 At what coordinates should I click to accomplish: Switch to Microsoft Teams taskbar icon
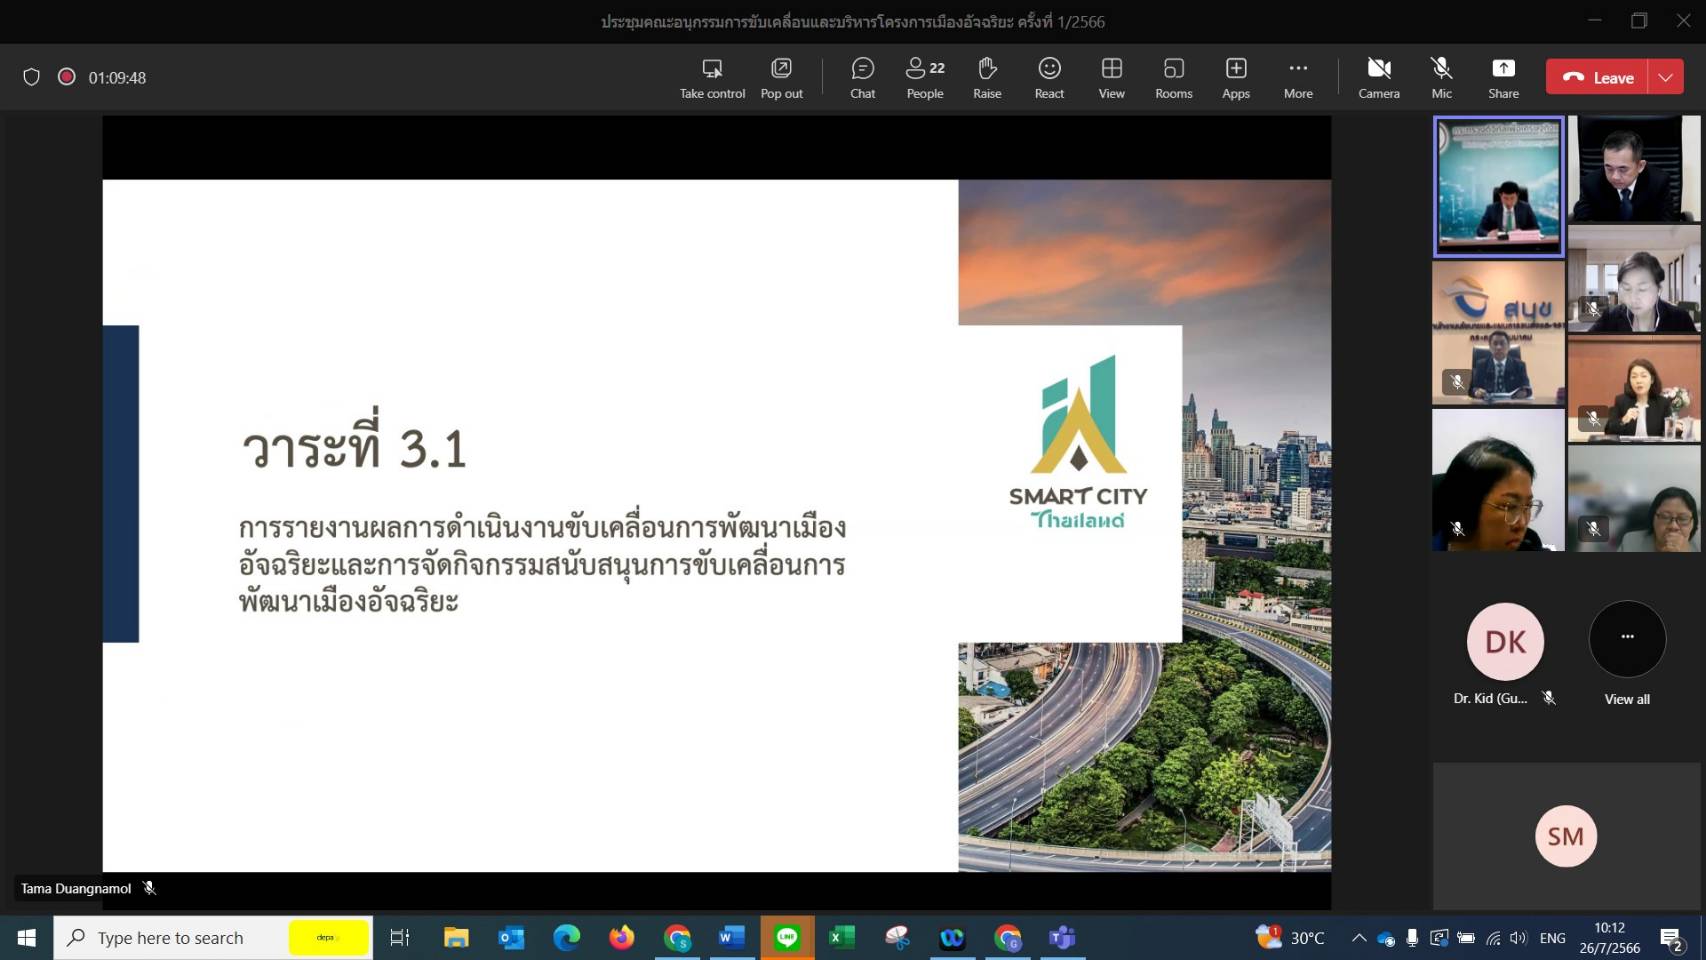1062,938
